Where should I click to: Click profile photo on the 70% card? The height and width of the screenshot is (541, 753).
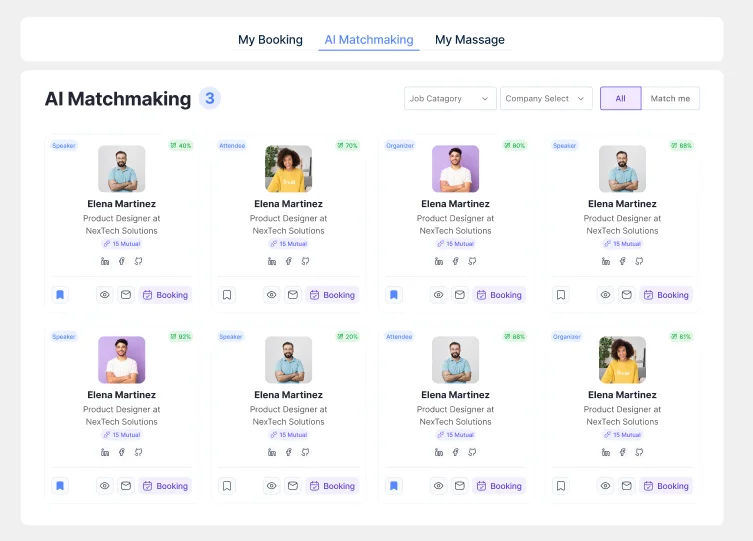point(289,168)
